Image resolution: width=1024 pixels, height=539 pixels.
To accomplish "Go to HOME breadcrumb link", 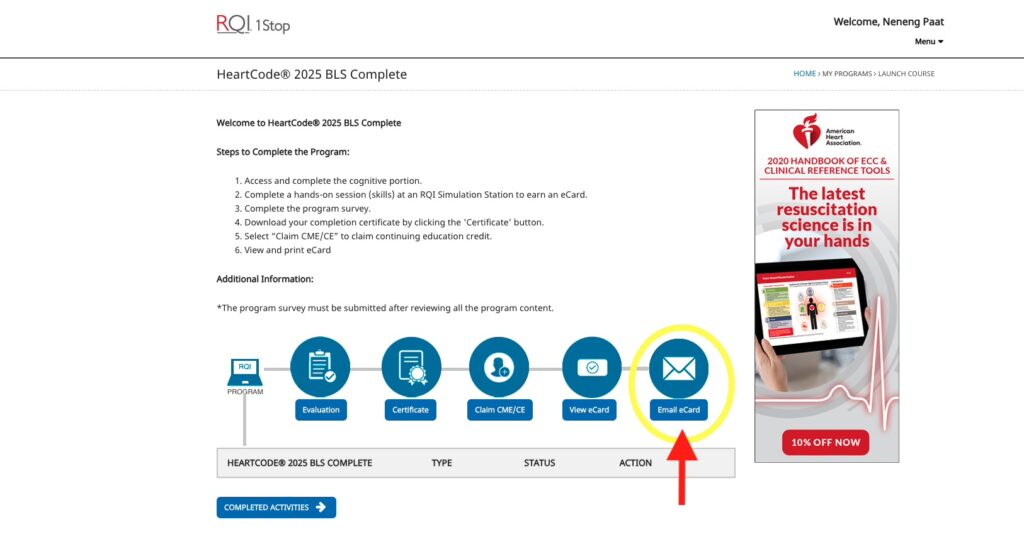I will coord(804,74).
